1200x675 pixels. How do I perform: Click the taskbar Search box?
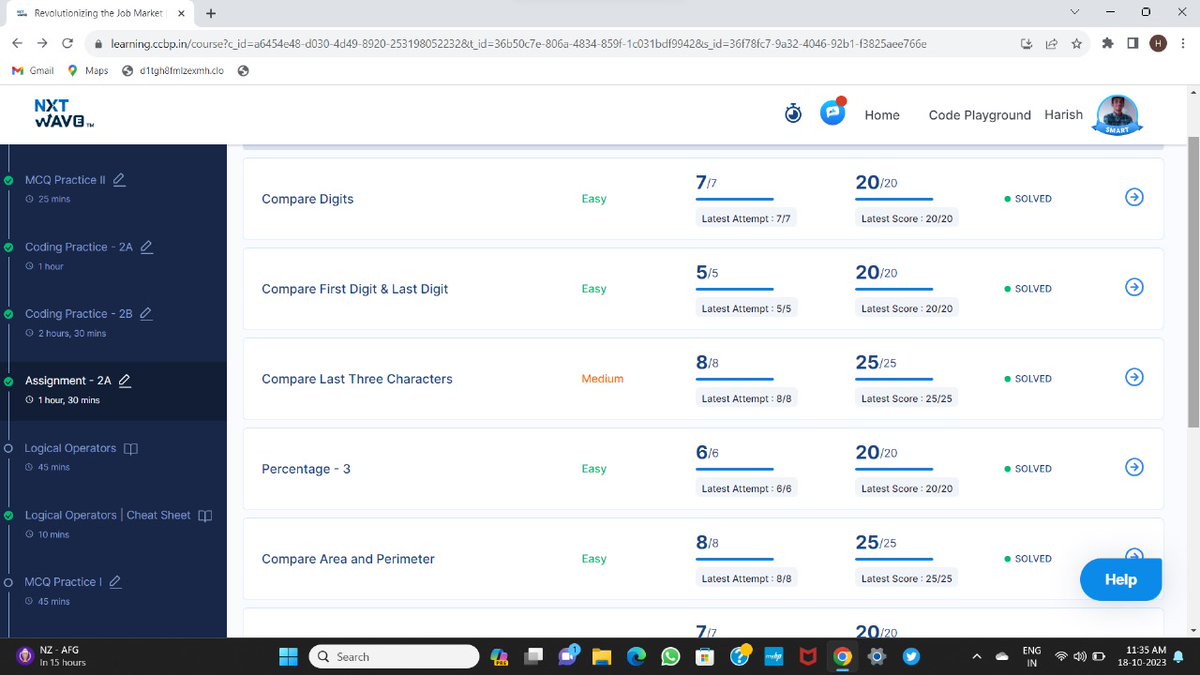point(393,657)
